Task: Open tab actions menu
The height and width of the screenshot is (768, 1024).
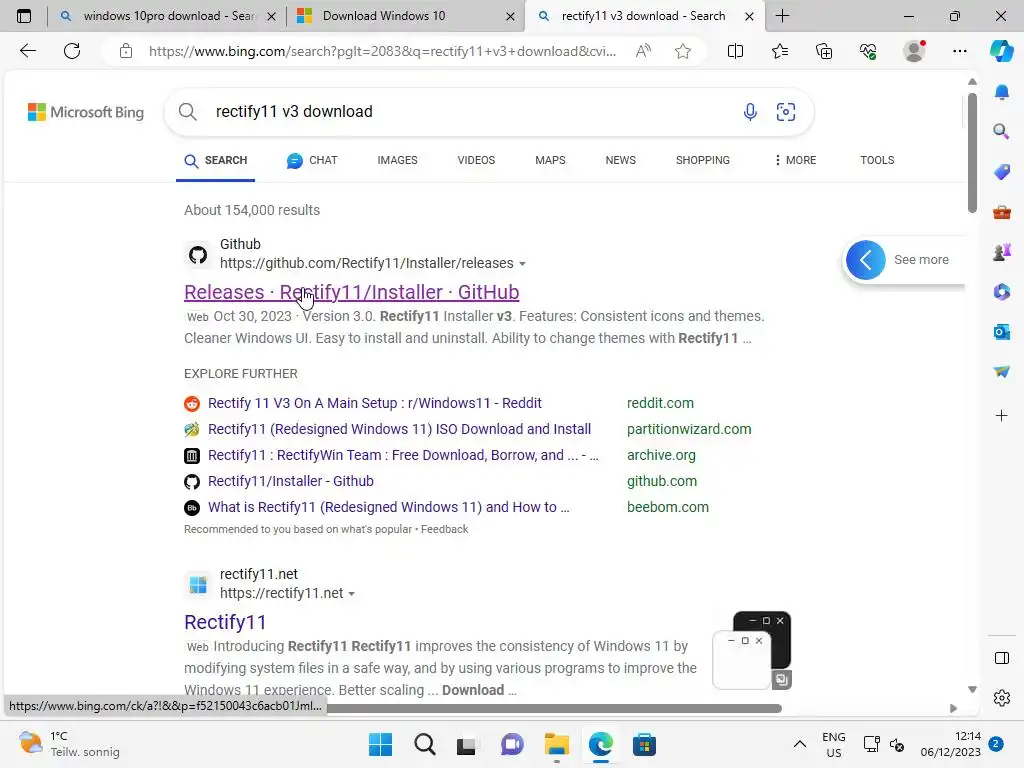Action: point(24,16)
